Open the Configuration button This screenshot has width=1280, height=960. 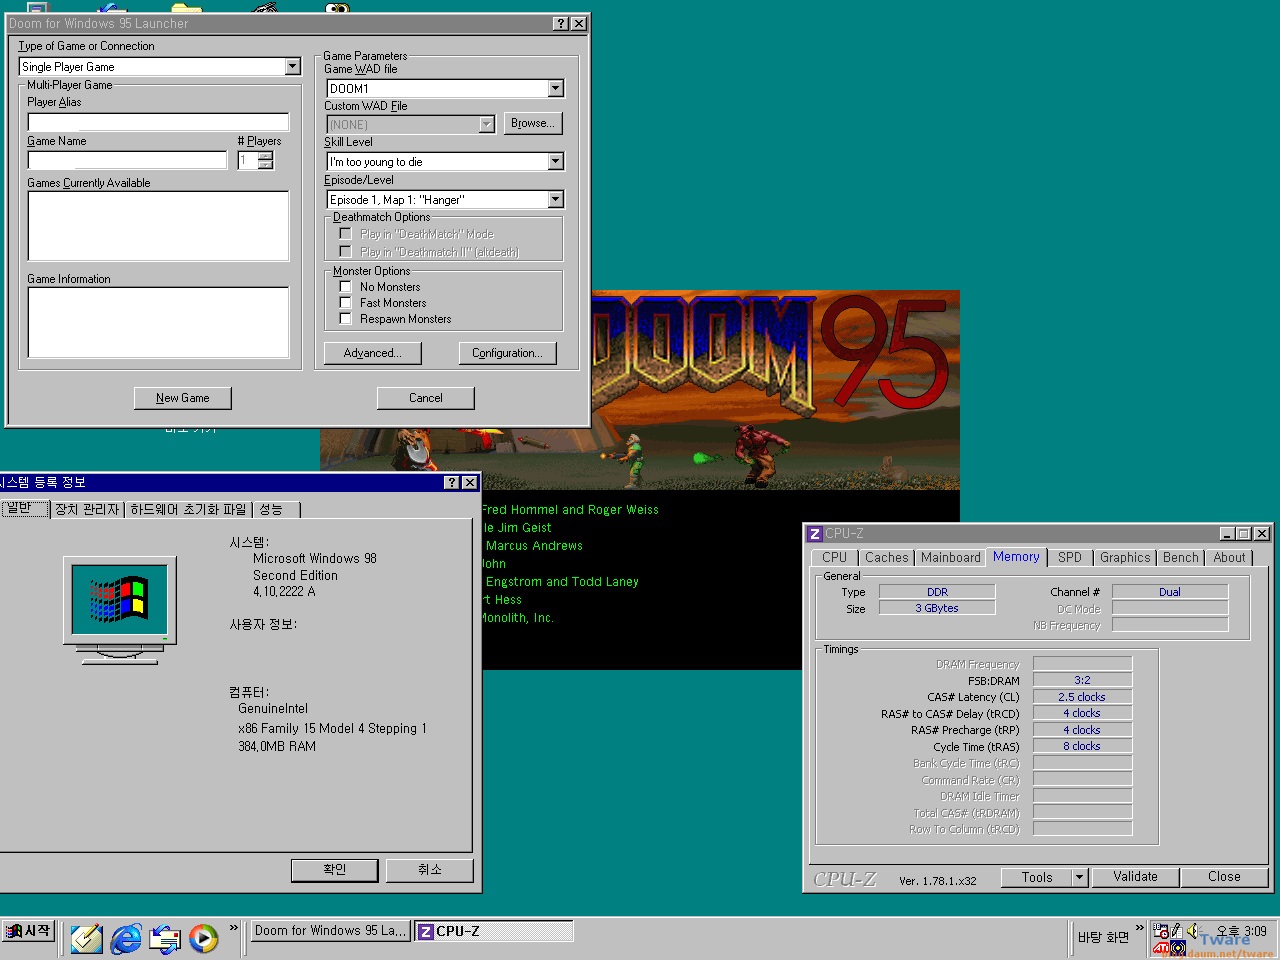coord(507,353)
